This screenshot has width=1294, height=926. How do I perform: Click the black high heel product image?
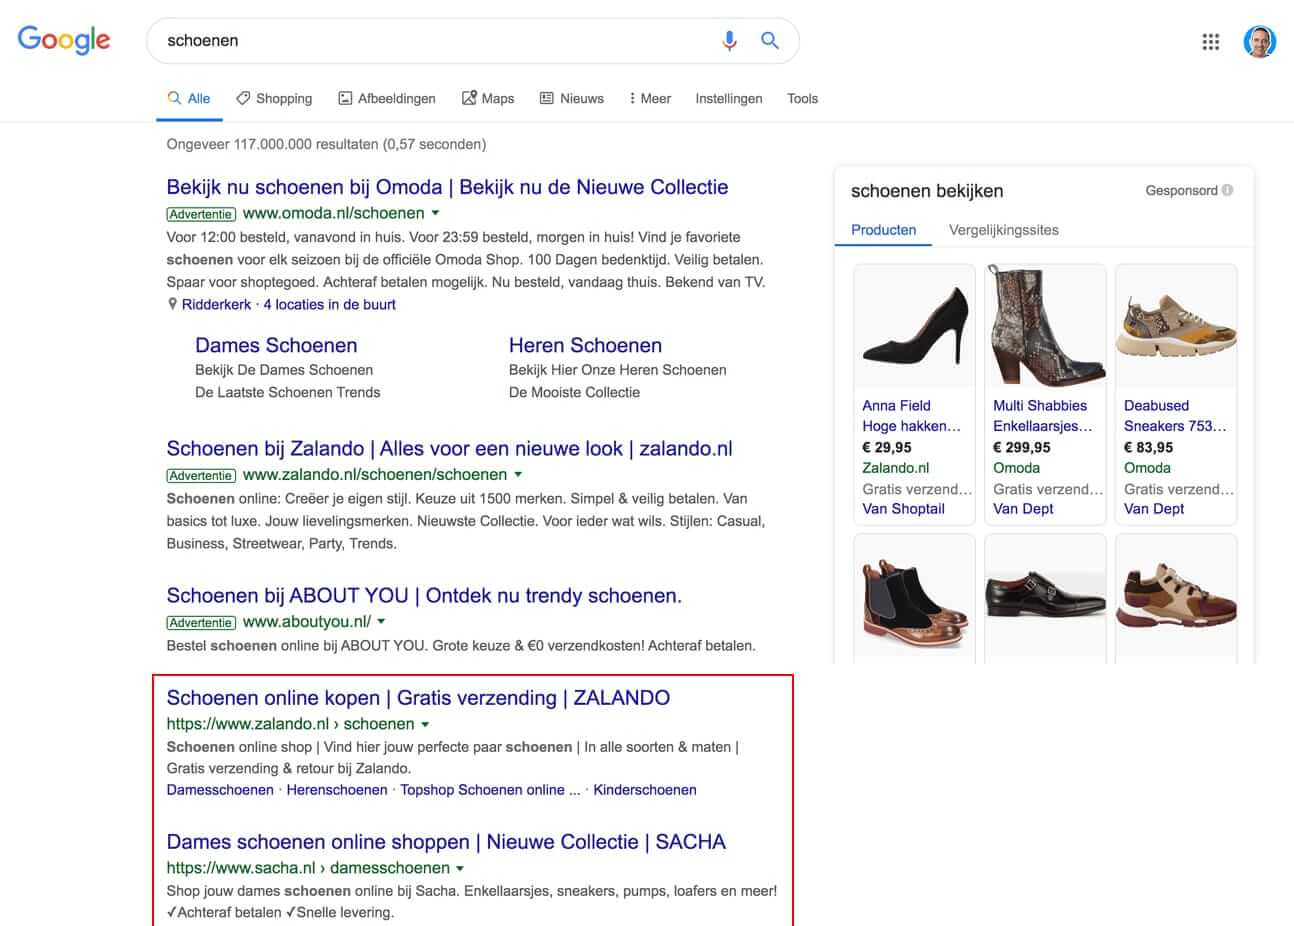click(x=914, y=326)
